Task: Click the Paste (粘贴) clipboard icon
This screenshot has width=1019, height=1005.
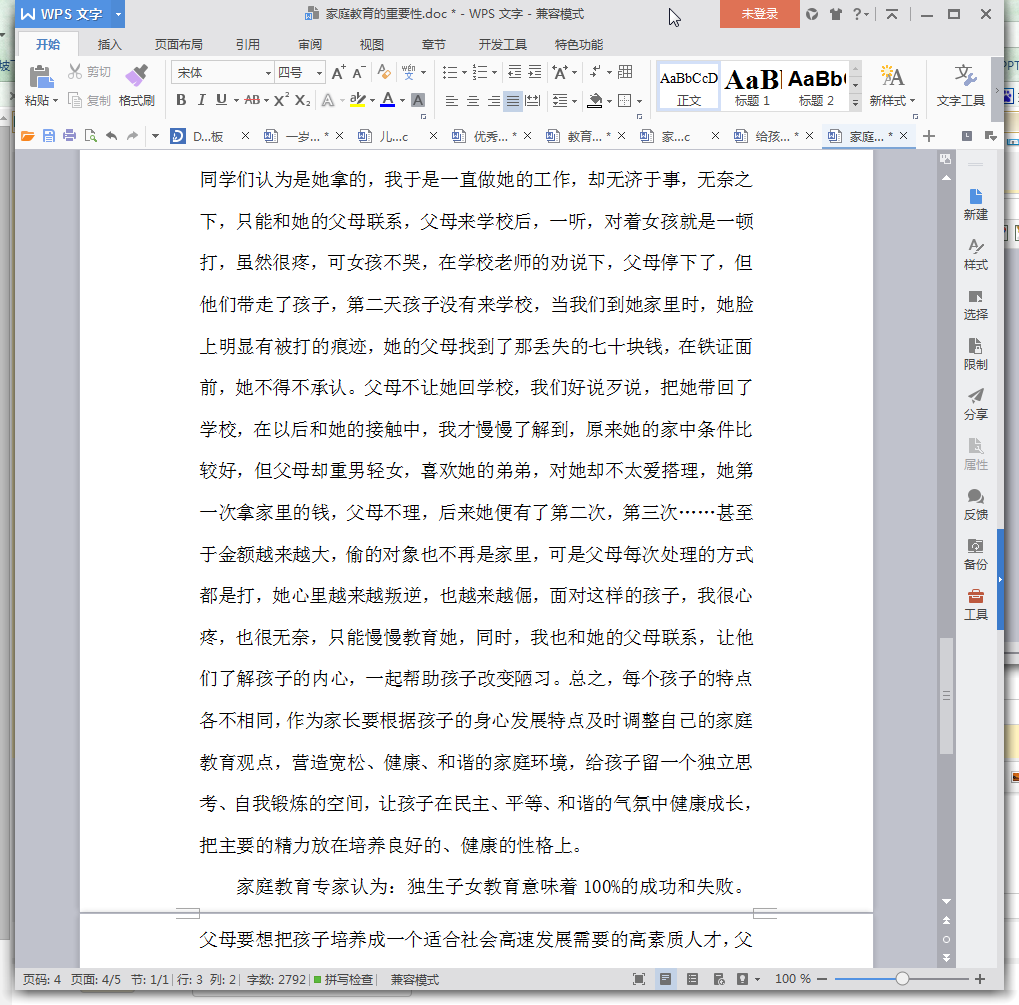Action: tap(41, 76)
